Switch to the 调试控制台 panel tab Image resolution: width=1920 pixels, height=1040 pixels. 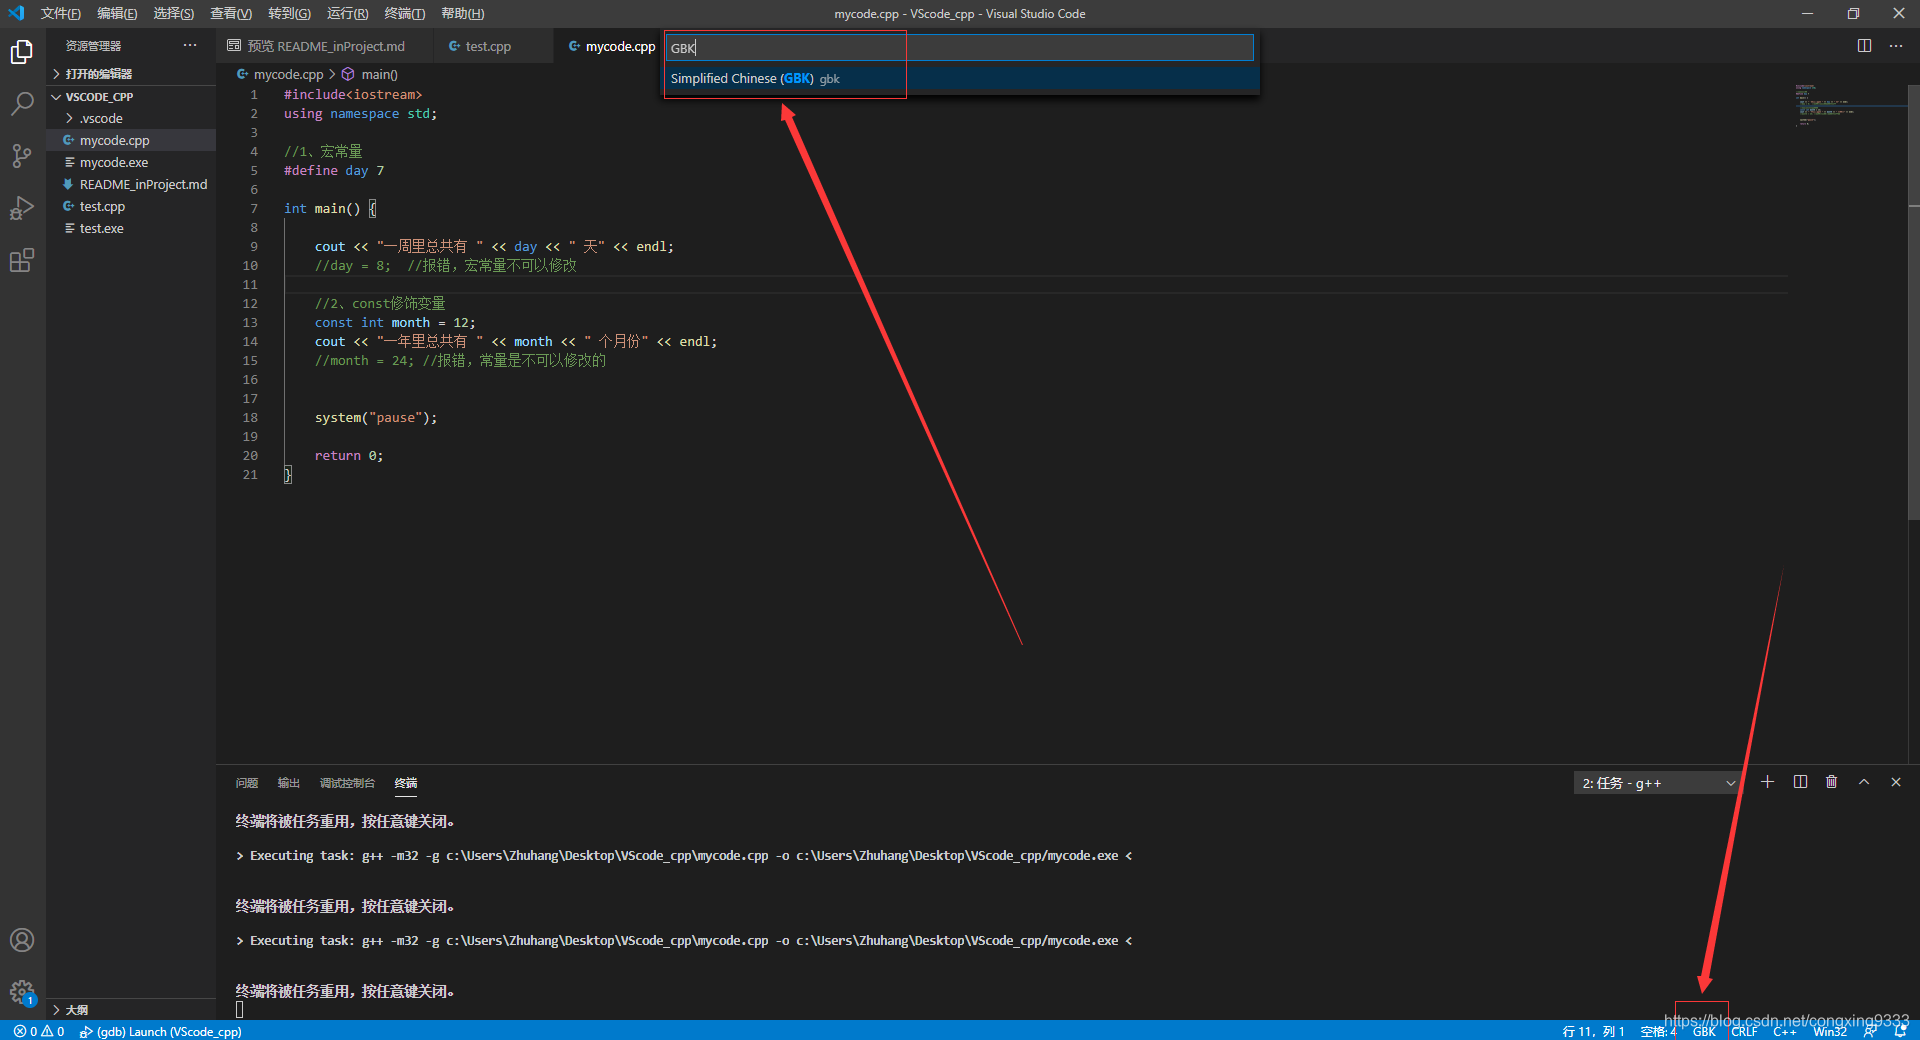point(347,783)
